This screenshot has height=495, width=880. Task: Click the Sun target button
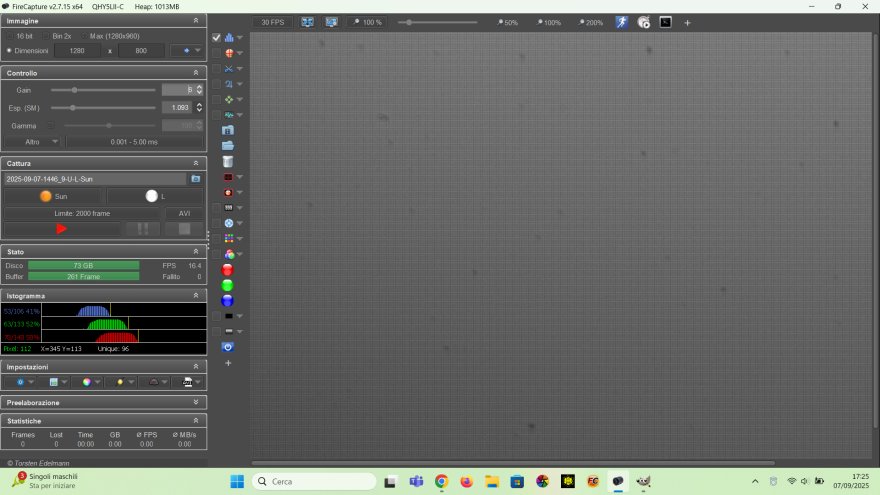53,196
